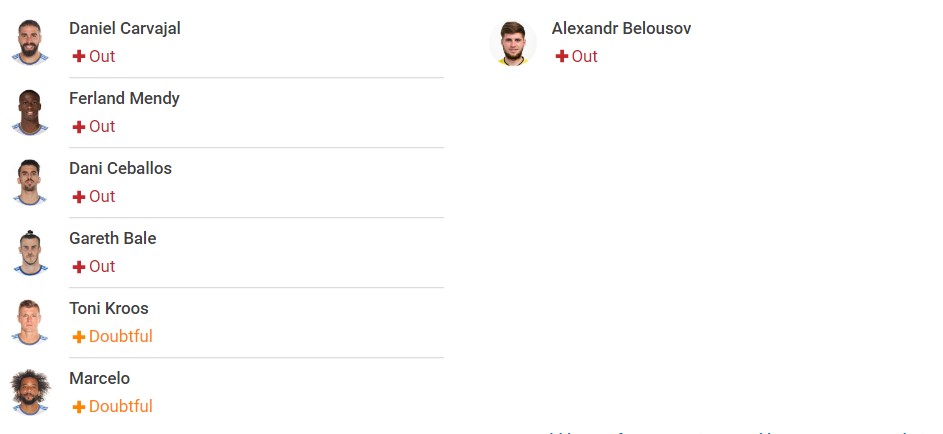The width and height of the screenshot is (943, 434).
Task: Click orange doubtful cross beside Marcelo
Action: click(x=79, y=407)
